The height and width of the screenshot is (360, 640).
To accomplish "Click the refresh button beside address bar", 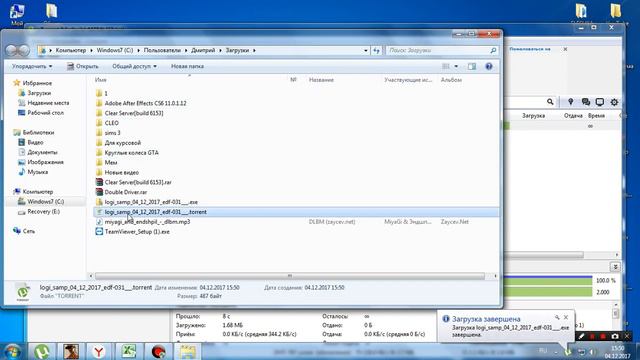I will point(376,50).
